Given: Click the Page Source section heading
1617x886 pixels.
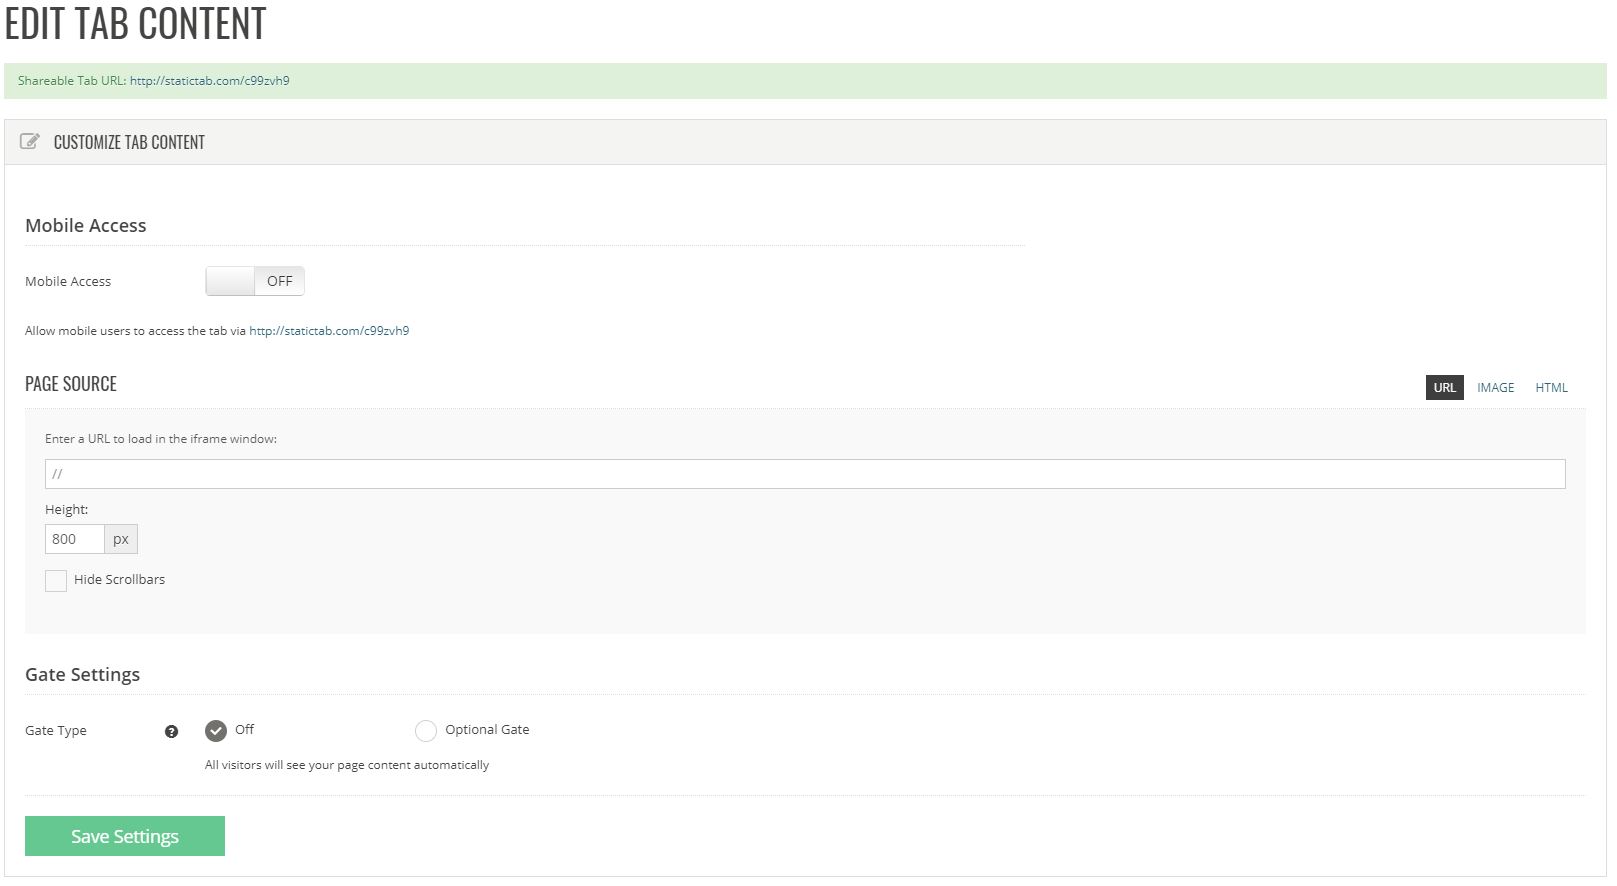Looking at the screenshot, I should click(71, 384).
